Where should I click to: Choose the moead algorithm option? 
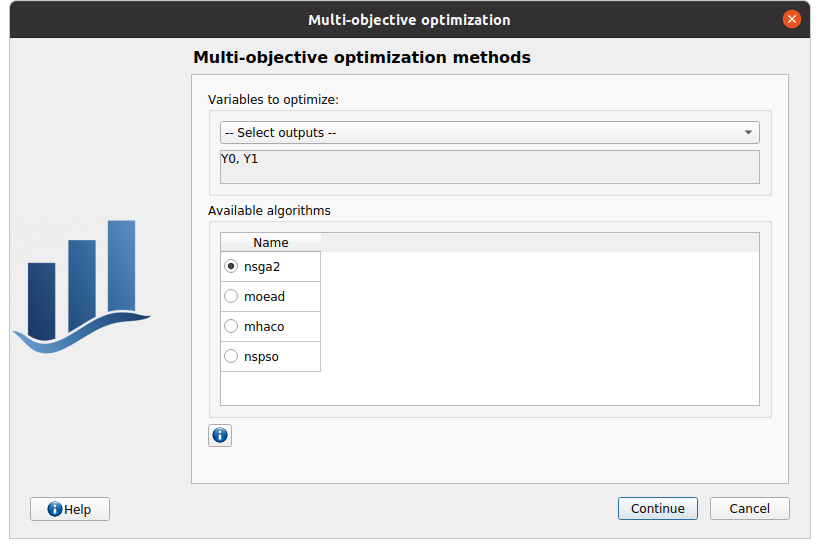coord(232,296)
